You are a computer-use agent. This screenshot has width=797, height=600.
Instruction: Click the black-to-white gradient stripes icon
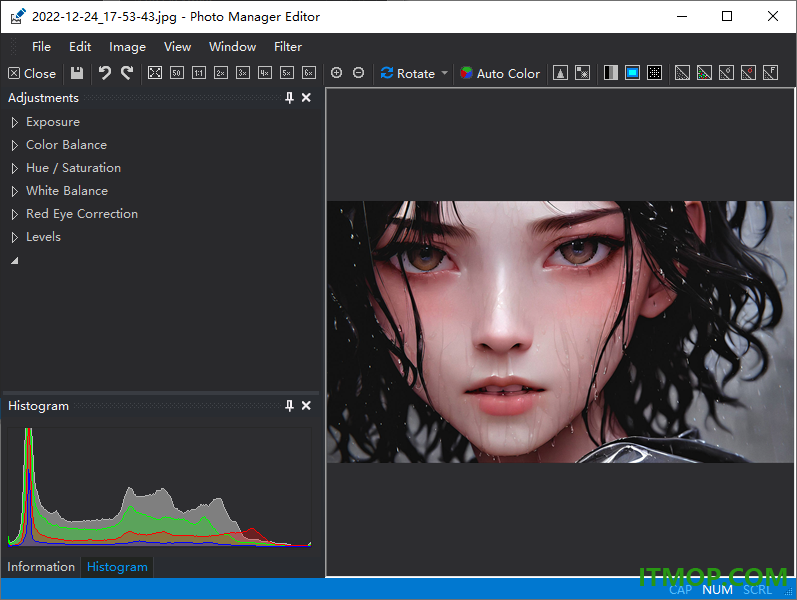pos(610,73)
